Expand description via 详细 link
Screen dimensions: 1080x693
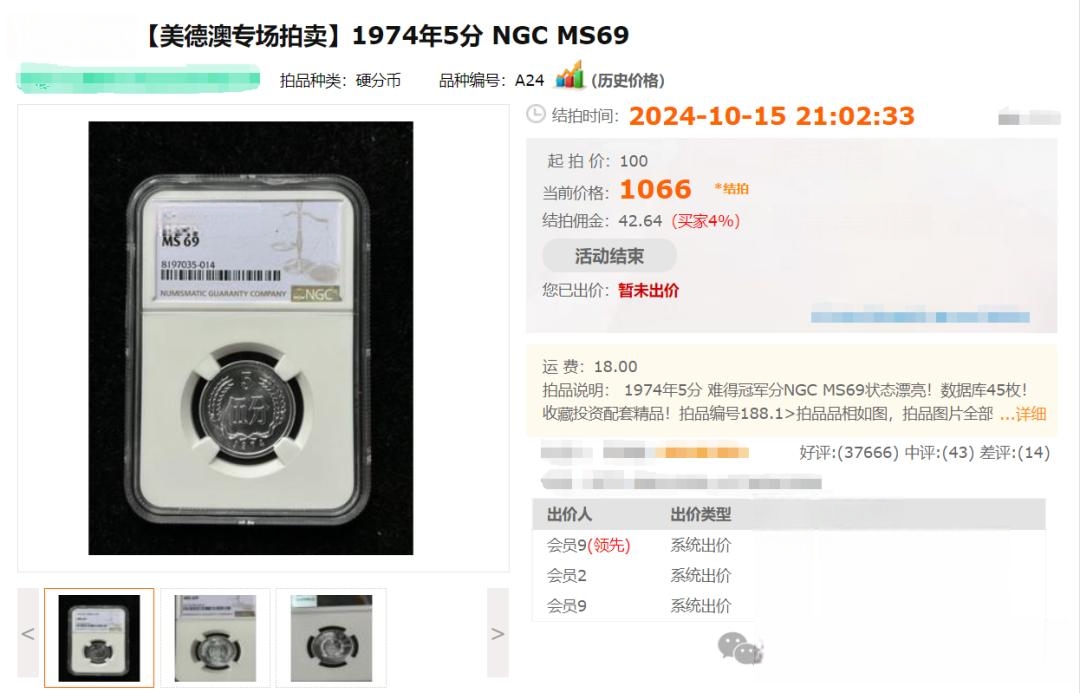pyautogui.click(x=1023, y=414)
